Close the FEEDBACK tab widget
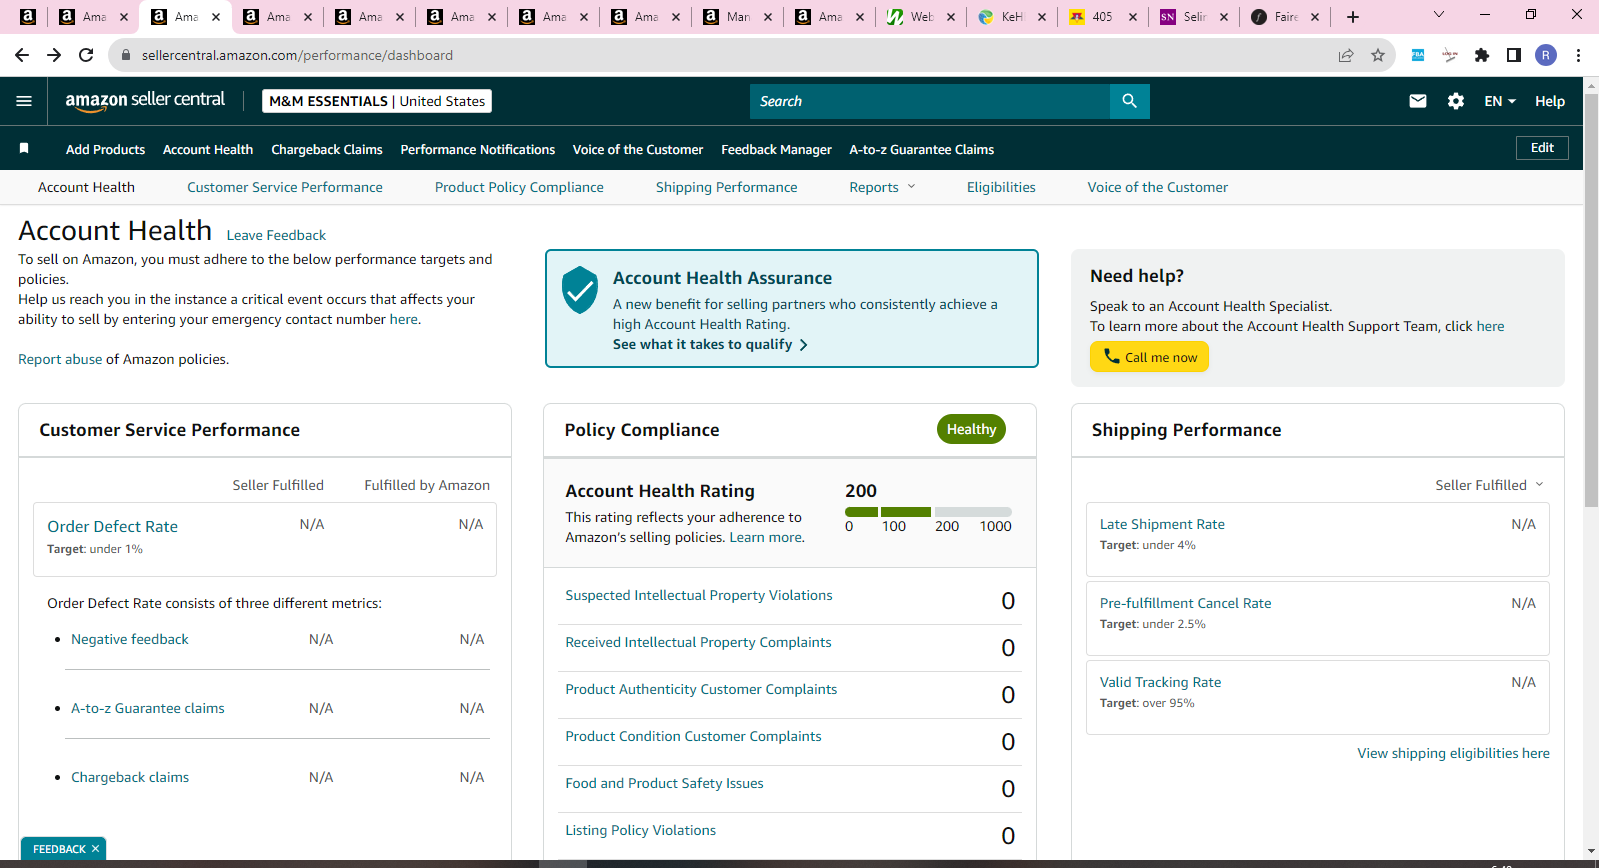The width and height of the screenshot is (1599, 868). click(96, 849)
